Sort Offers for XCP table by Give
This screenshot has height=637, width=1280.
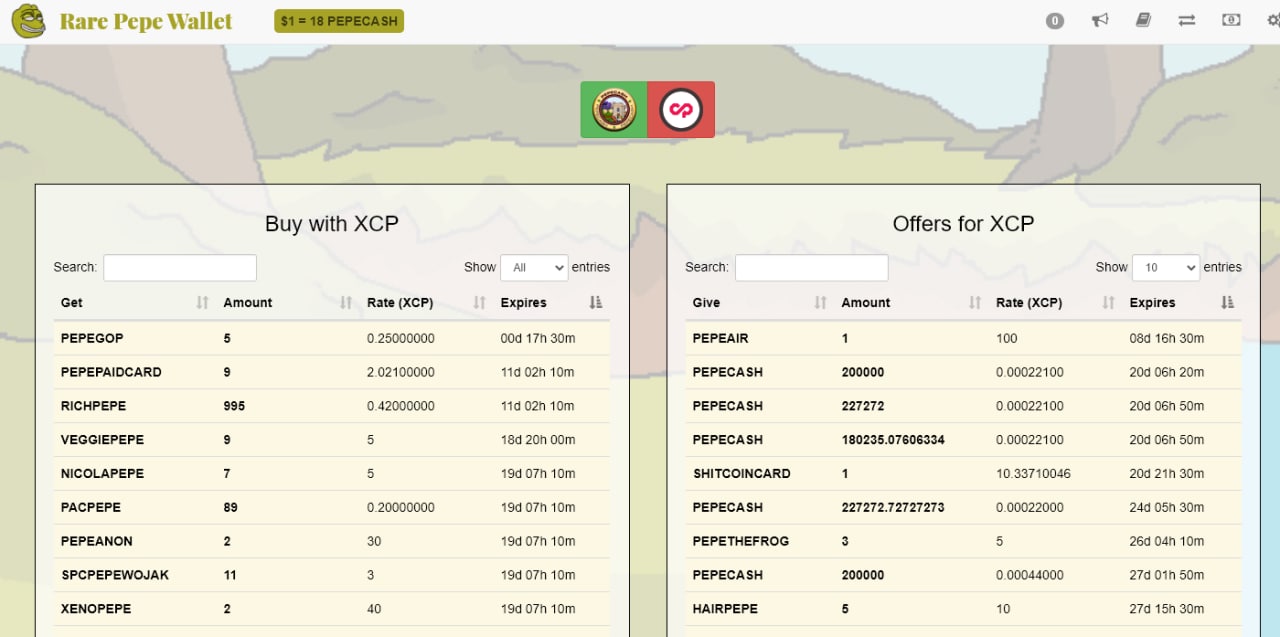pos(760,302)
